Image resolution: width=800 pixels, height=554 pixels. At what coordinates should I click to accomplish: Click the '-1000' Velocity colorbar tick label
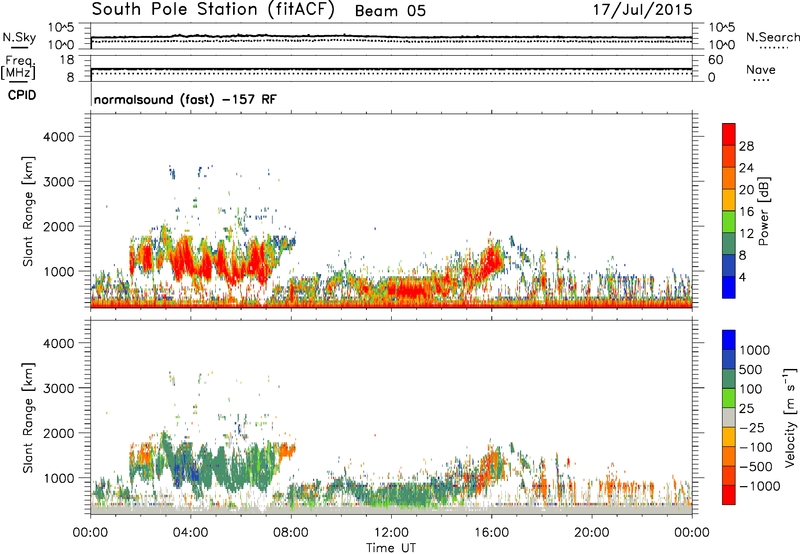pos(760,486)
